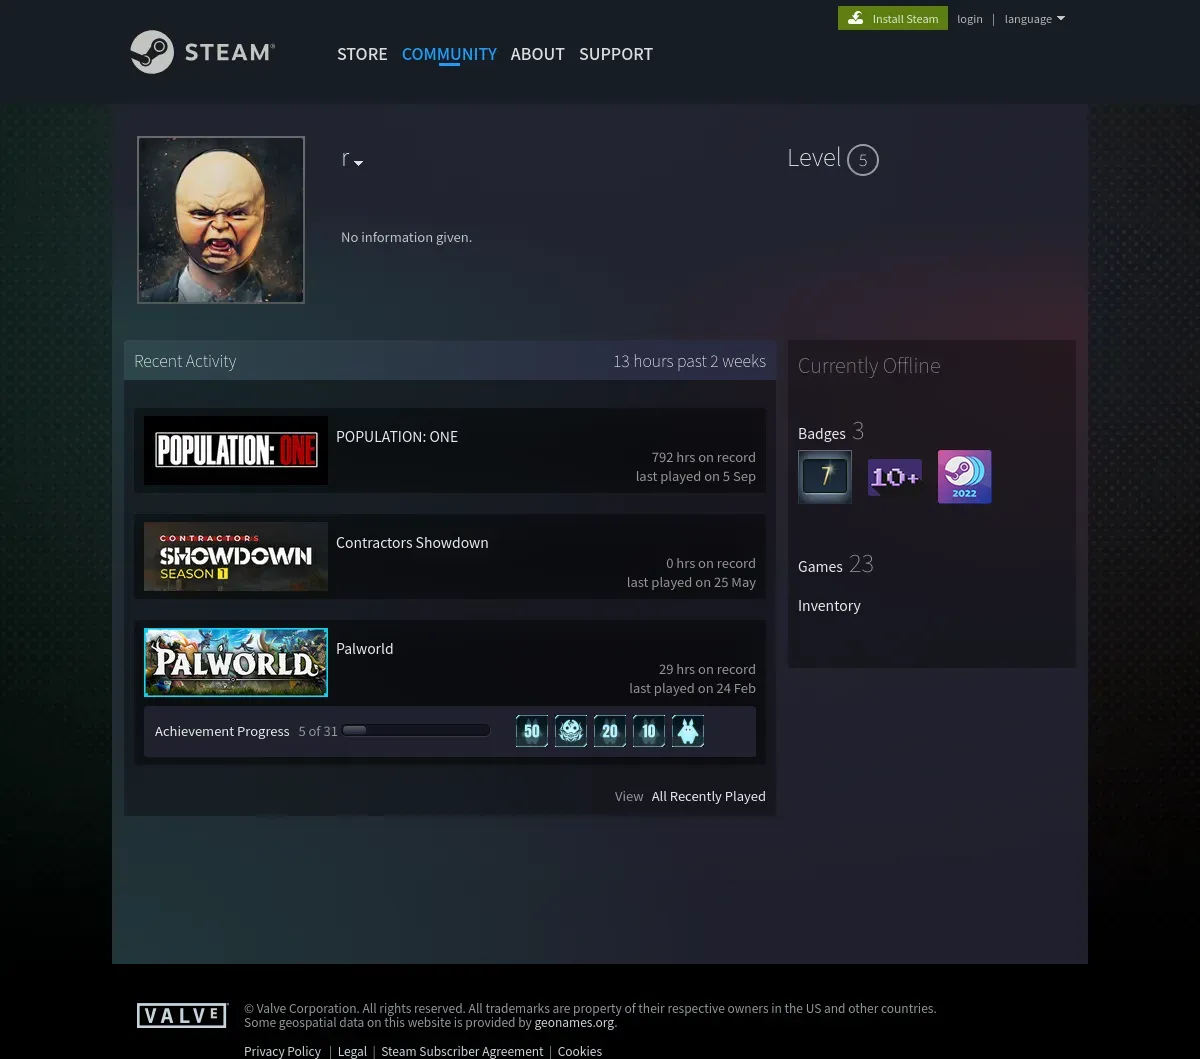Viewport: 1200px width, 1059px height.
Task: Open the Inventory link
Action: (x=829, y=605)
